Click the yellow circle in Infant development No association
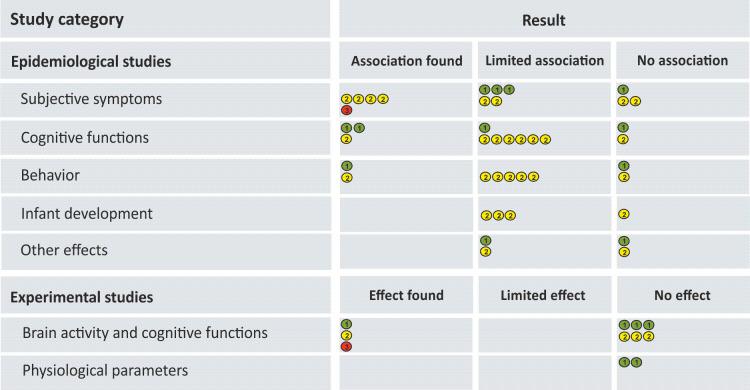This screenshot has width=750, height=390. (623, 214)
